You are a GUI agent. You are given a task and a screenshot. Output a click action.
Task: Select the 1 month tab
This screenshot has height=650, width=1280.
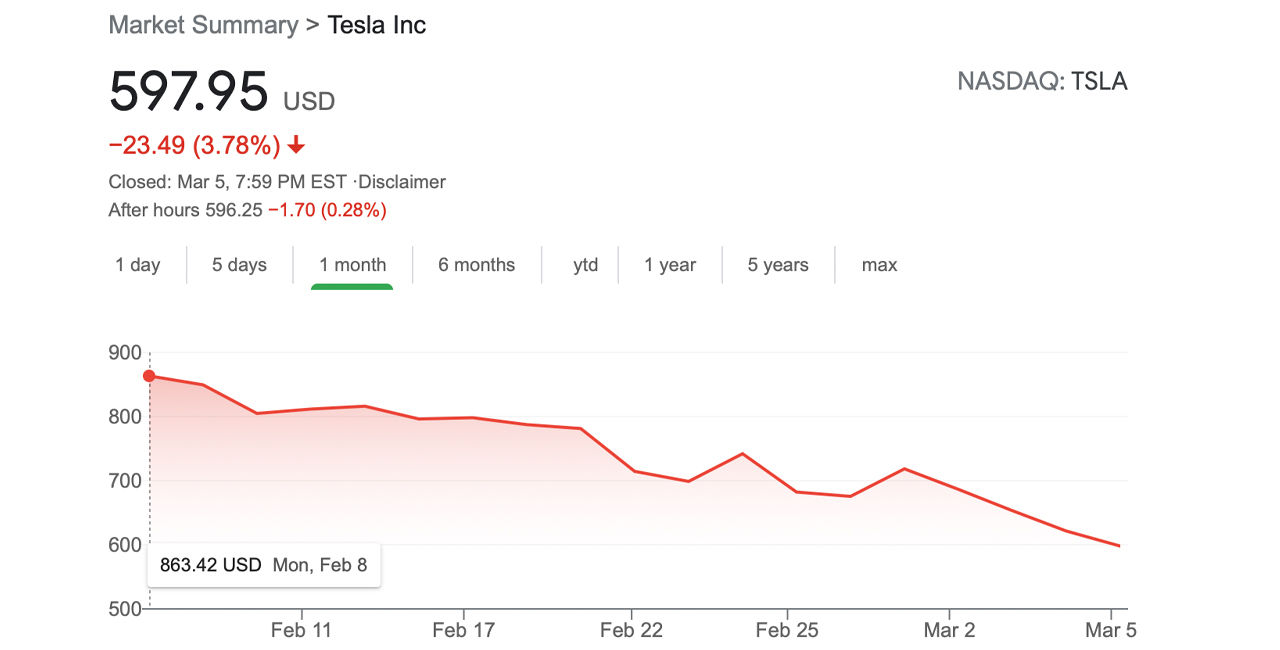pos(352,265)
